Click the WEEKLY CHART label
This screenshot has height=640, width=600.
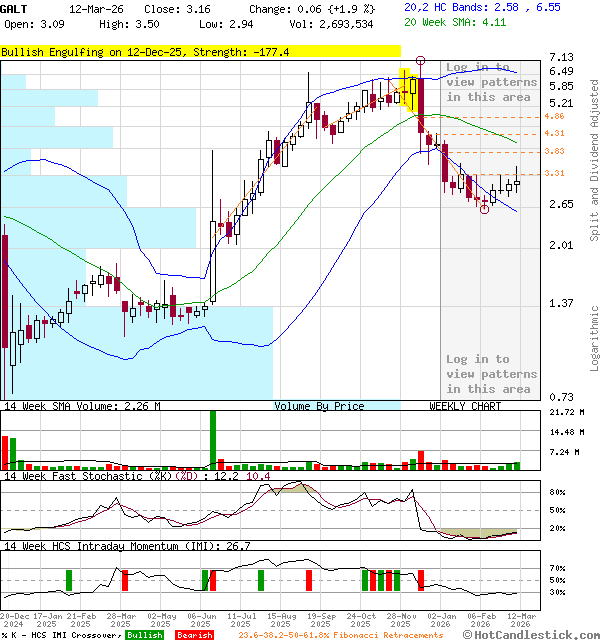pos(465,406)
